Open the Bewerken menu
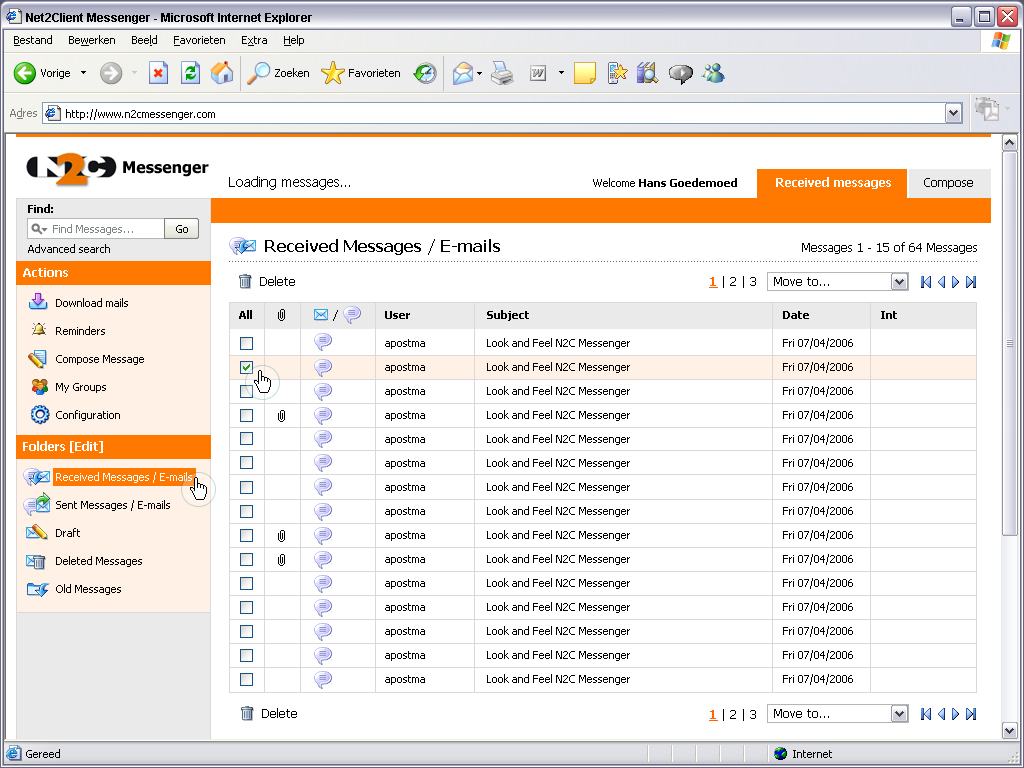 (91, 40)
